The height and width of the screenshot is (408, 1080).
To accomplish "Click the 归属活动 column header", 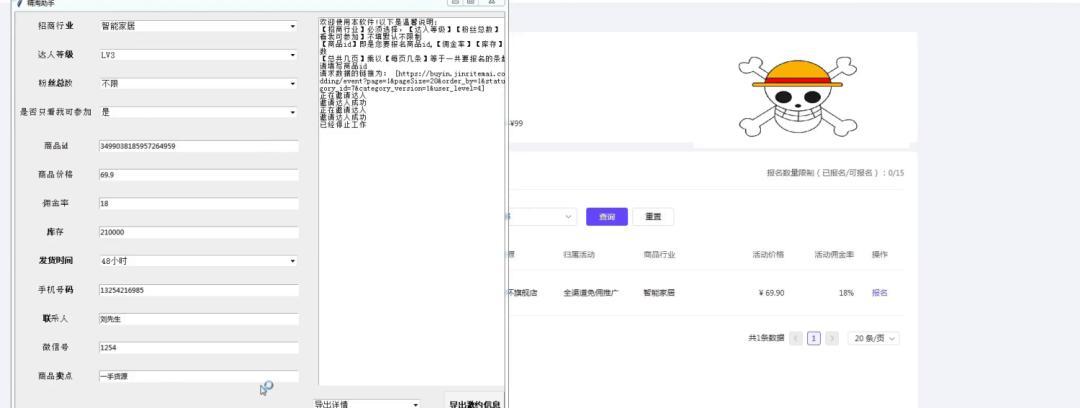I will coord(579,254).
